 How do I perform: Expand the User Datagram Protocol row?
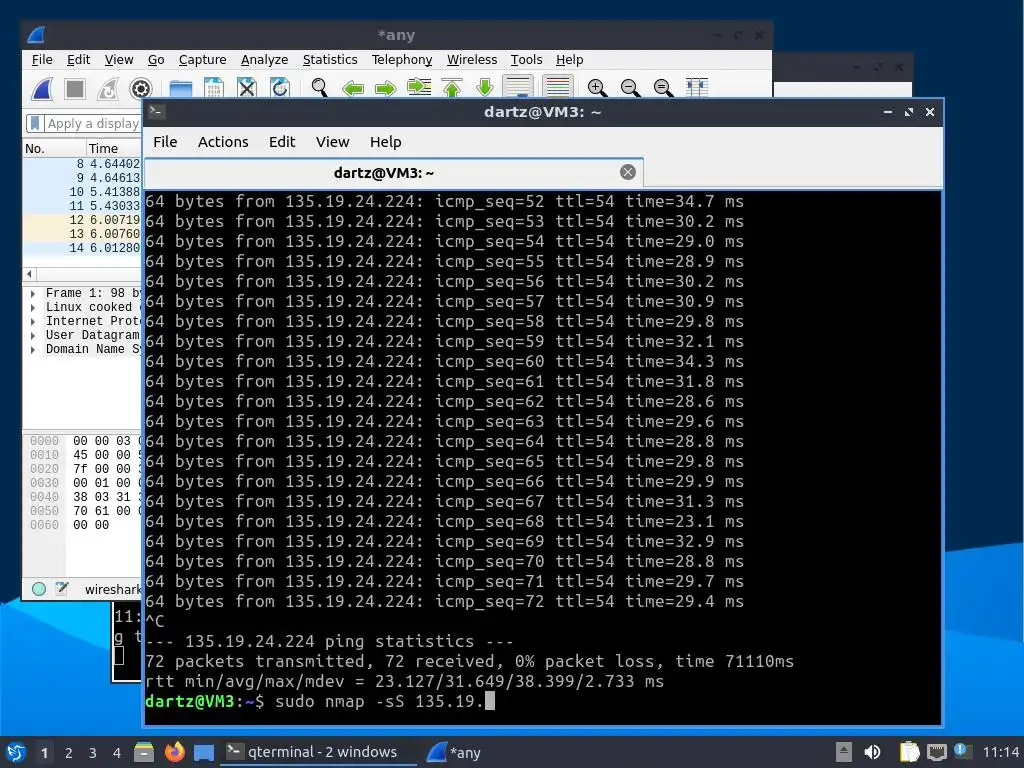(x=33, y=335)
